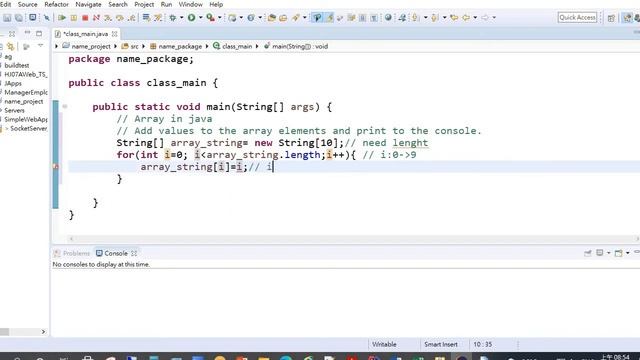The width and height of the screenshot is (640, 360).
Task: Toggle Pin Console icon
Action: click(588, 253)
